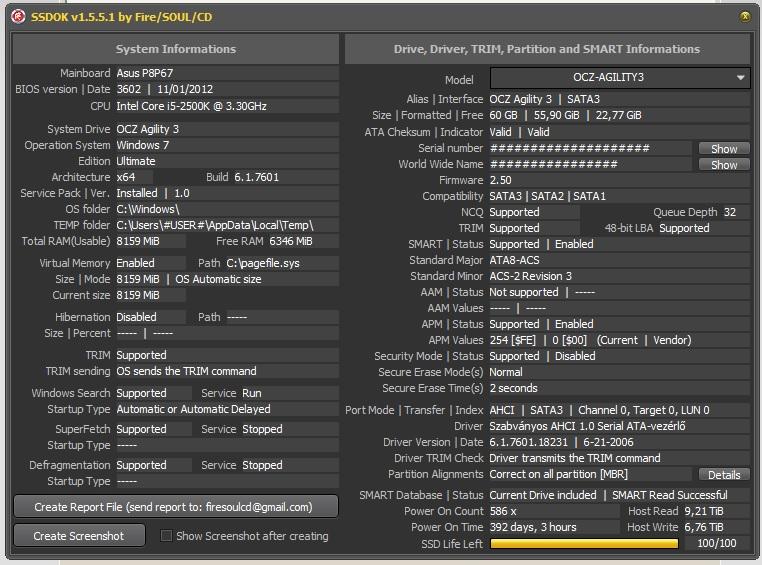Click the Edition value Ultimate
Viewport: 762px width, 565px height.
[136, 161]
